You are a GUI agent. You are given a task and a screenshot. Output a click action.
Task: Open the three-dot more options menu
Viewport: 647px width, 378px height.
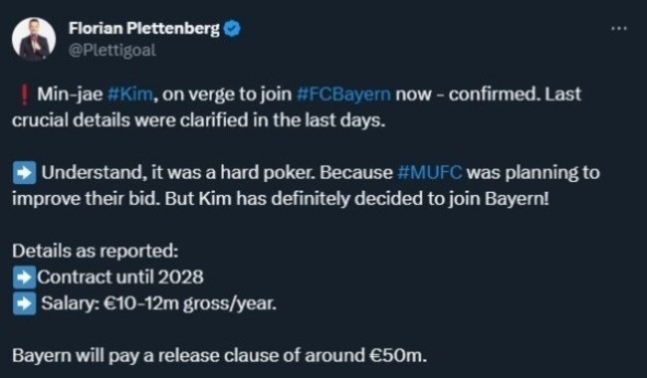coord(619,28)
